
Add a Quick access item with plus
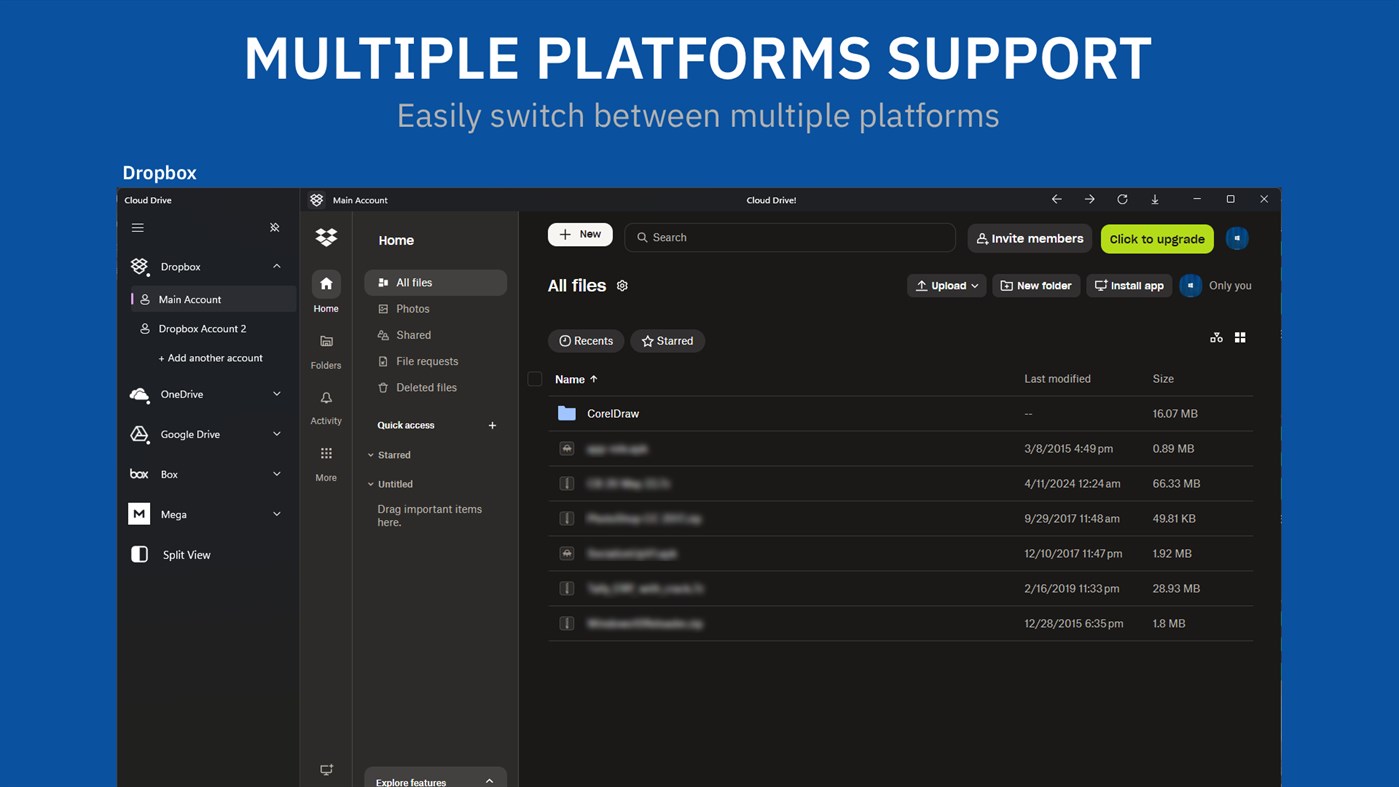click(492, 425)
